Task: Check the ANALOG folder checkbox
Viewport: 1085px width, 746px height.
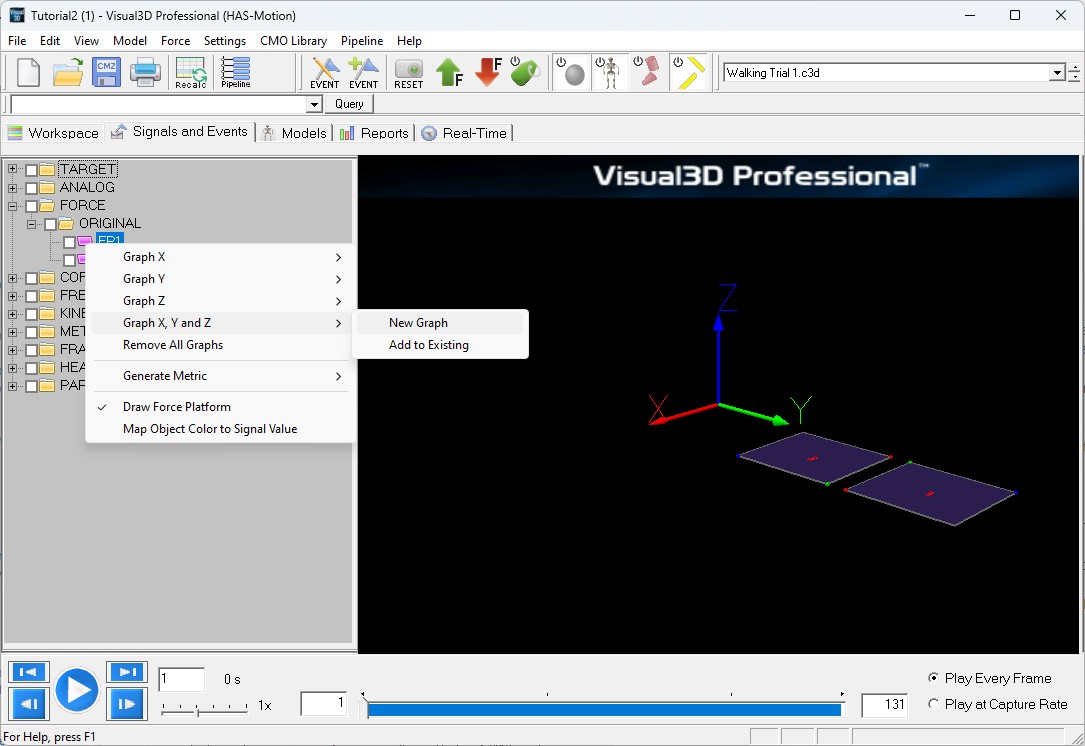Action: pos(31,188)
